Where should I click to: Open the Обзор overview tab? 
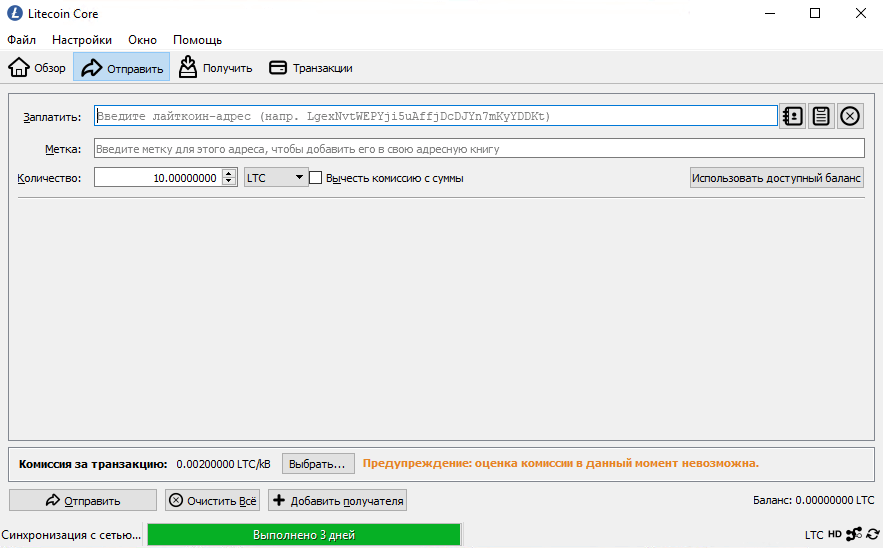tap(38, 68)
